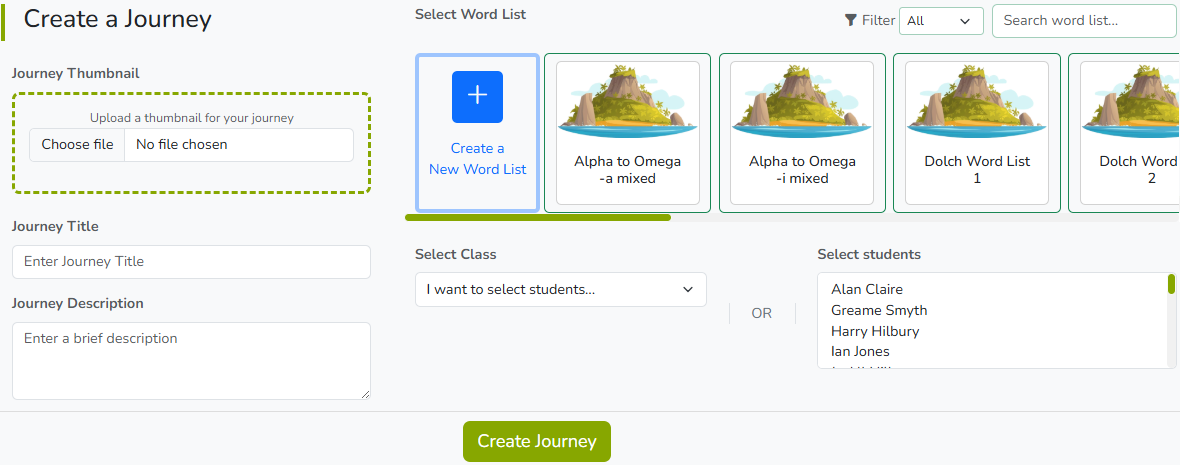This screenshot has height=465, width=1180.
Task: Choose the Dolch Word List 1 card
Action: (x=976, y=133)
